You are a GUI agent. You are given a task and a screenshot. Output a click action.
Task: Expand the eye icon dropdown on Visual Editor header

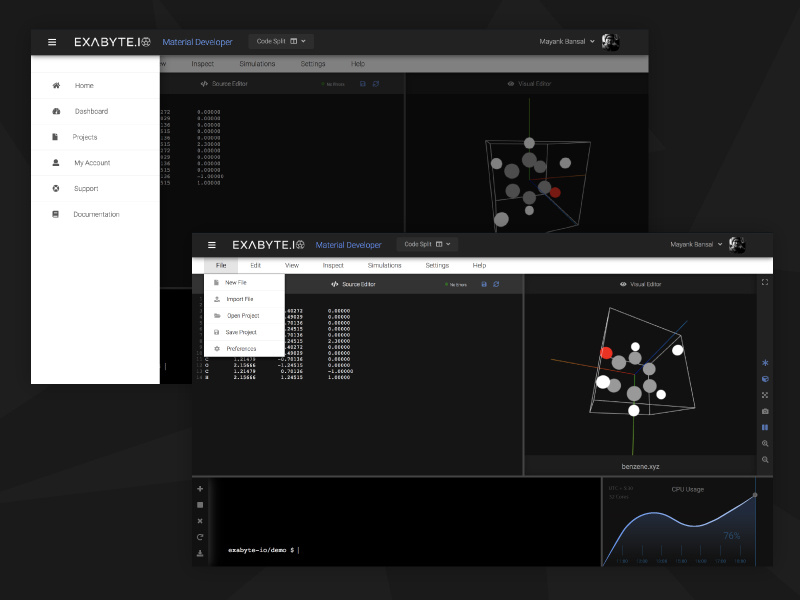(x=623, y=282)
